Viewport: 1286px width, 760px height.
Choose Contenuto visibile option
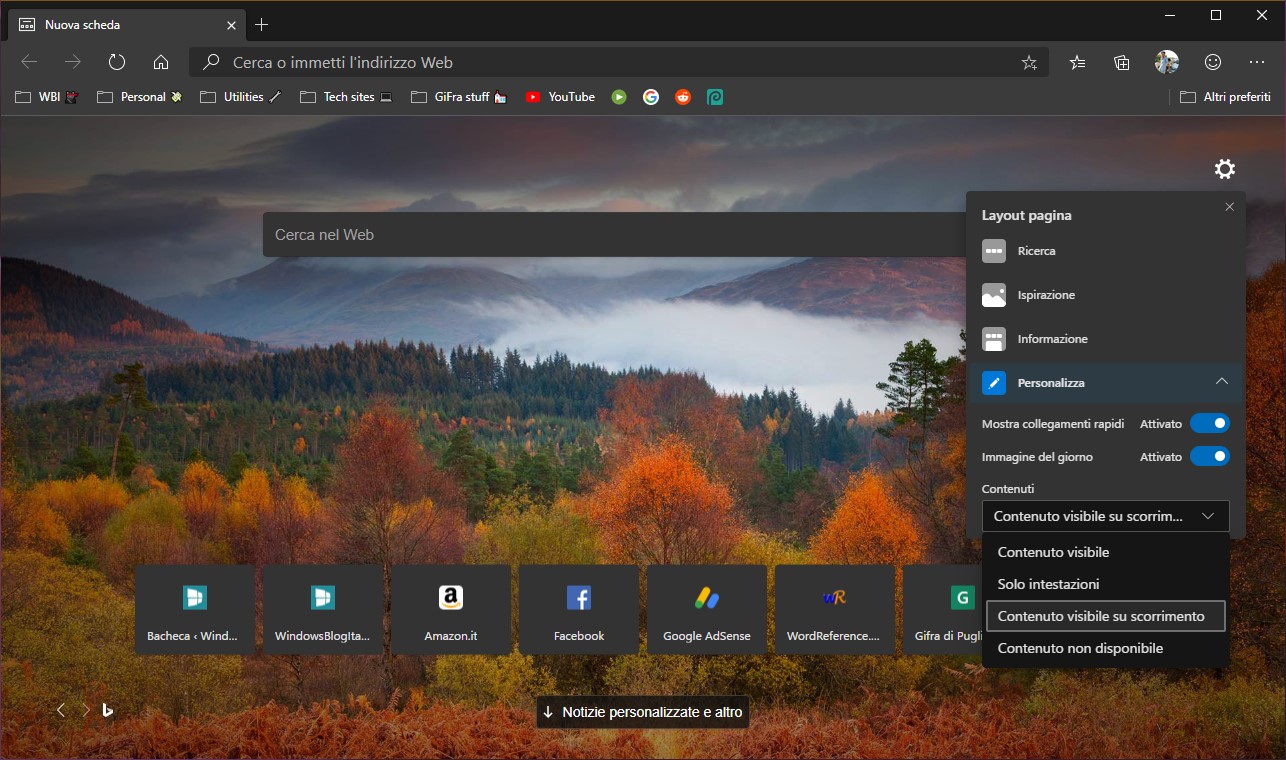click(1105, 552)
